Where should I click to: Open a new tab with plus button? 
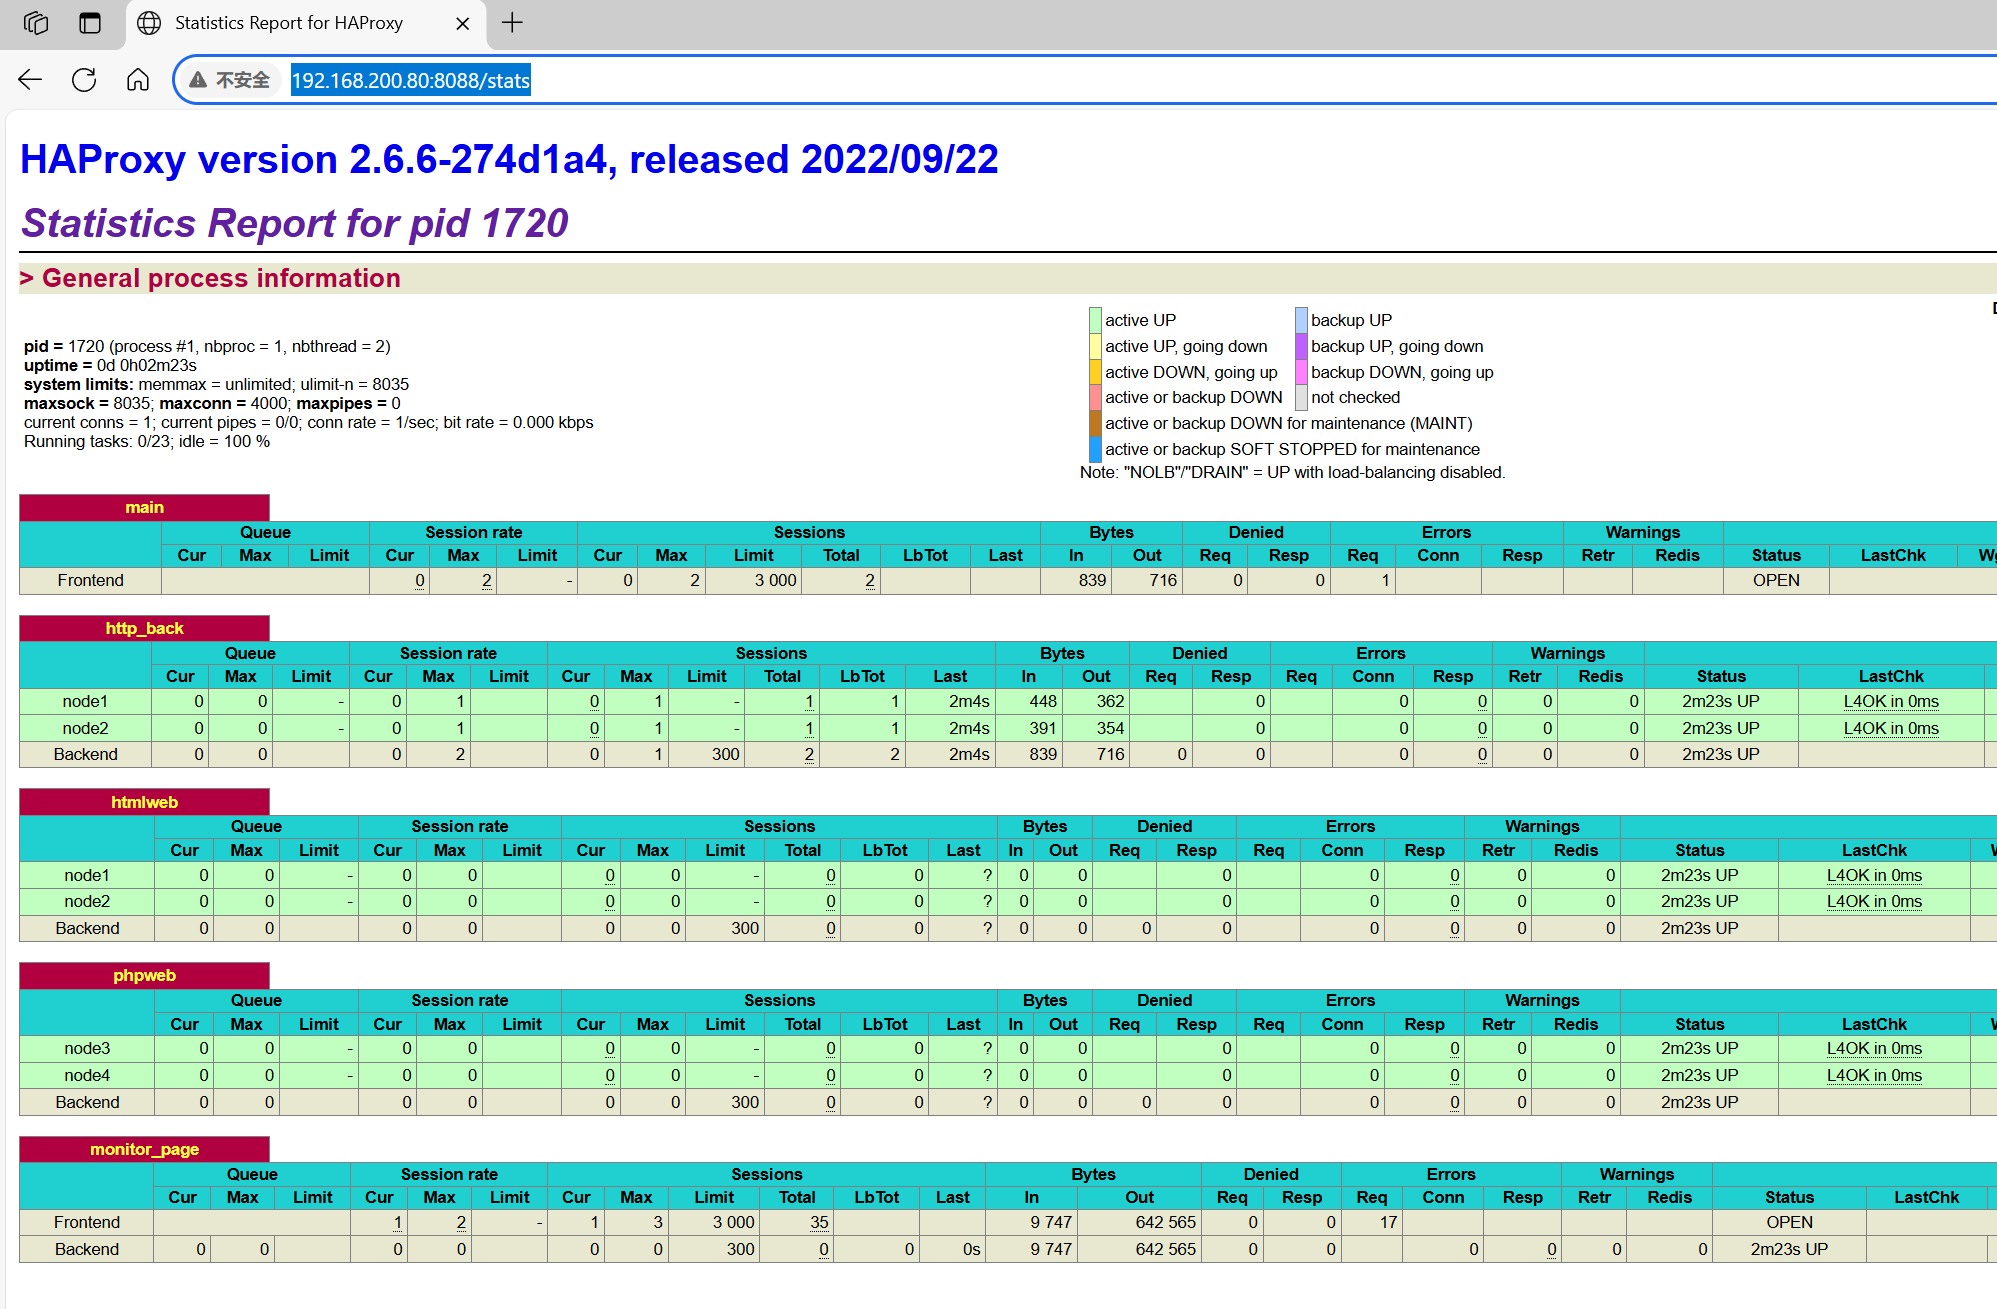(512, 23)
